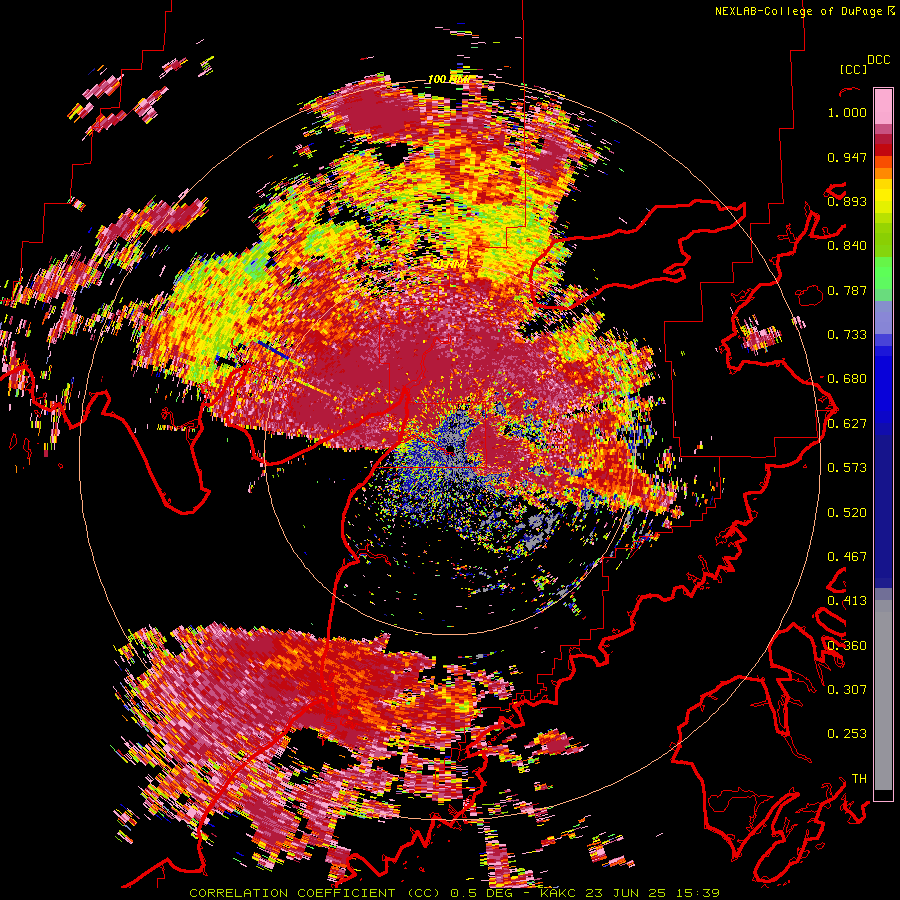The image size is (900, 900).
Task: Select the 0.840 color scale value
Action: coord(847,246)
